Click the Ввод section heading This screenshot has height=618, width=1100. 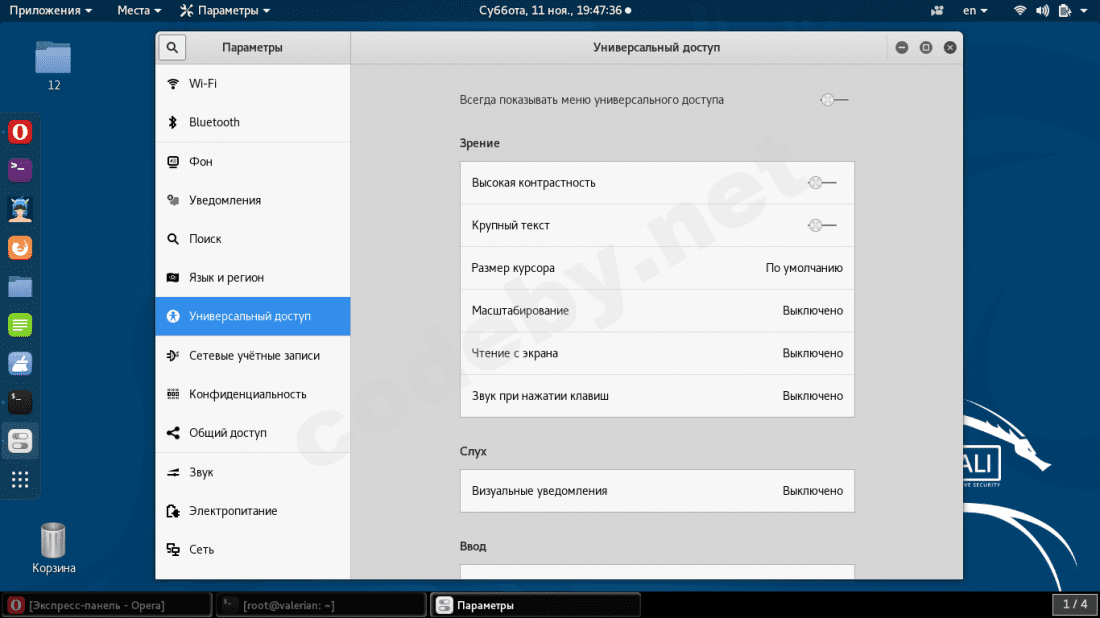click(473, 546)
